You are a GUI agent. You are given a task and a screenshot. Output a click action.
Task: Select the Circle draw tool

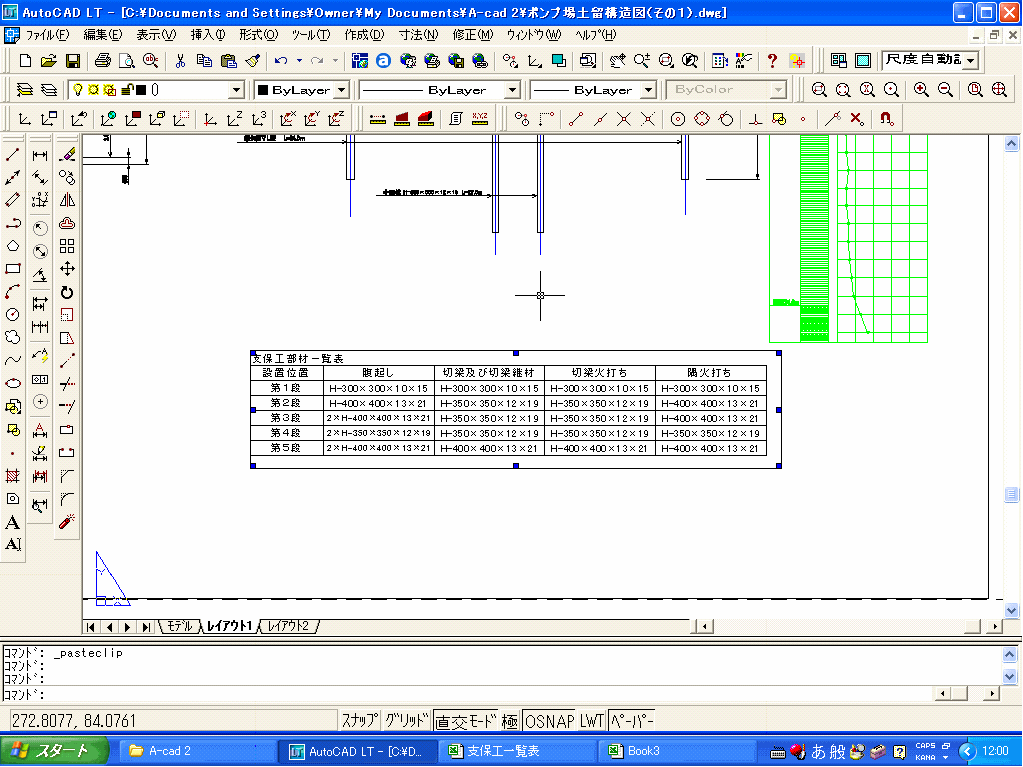tap(12, 314)
